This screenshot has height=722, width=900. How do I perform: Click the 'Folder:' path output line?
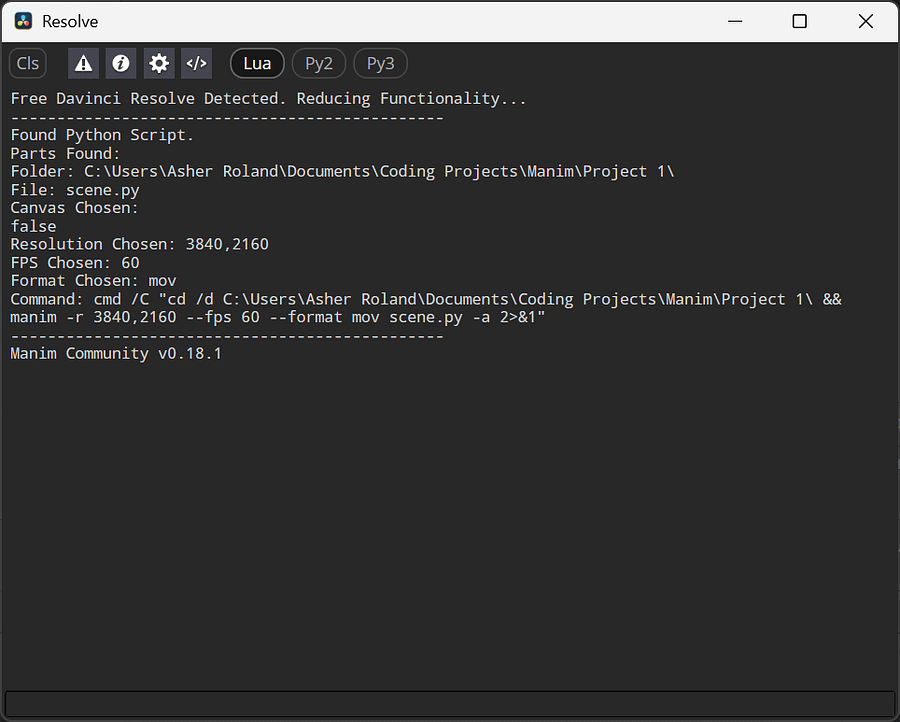(342, 172)
